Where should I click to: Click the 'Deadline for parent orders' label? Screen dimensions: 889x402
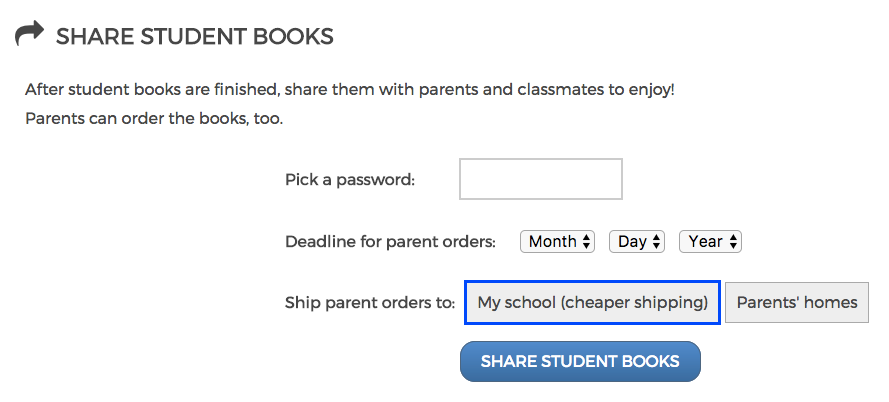tap(390, 242)
